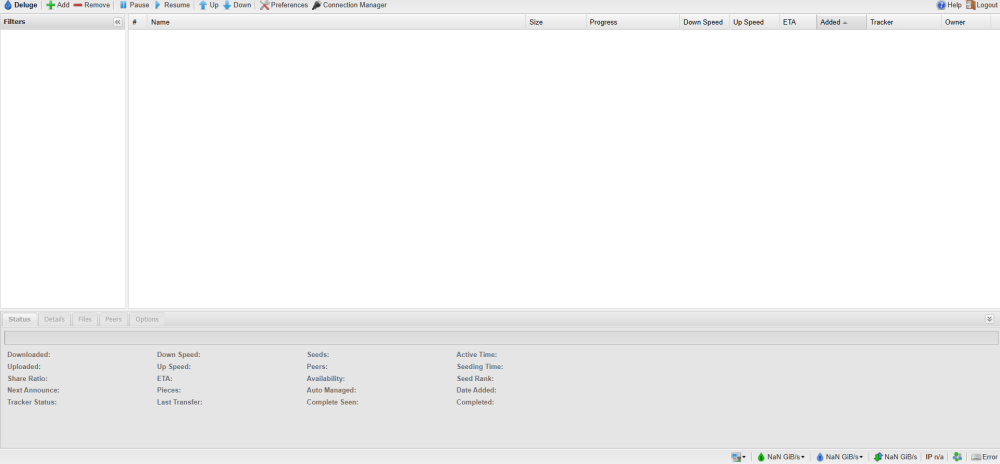This screenshot has height=464, width=1000.
Task: Click the Up Speed column header
Action: pyautogui.click(x=754, y=22)
